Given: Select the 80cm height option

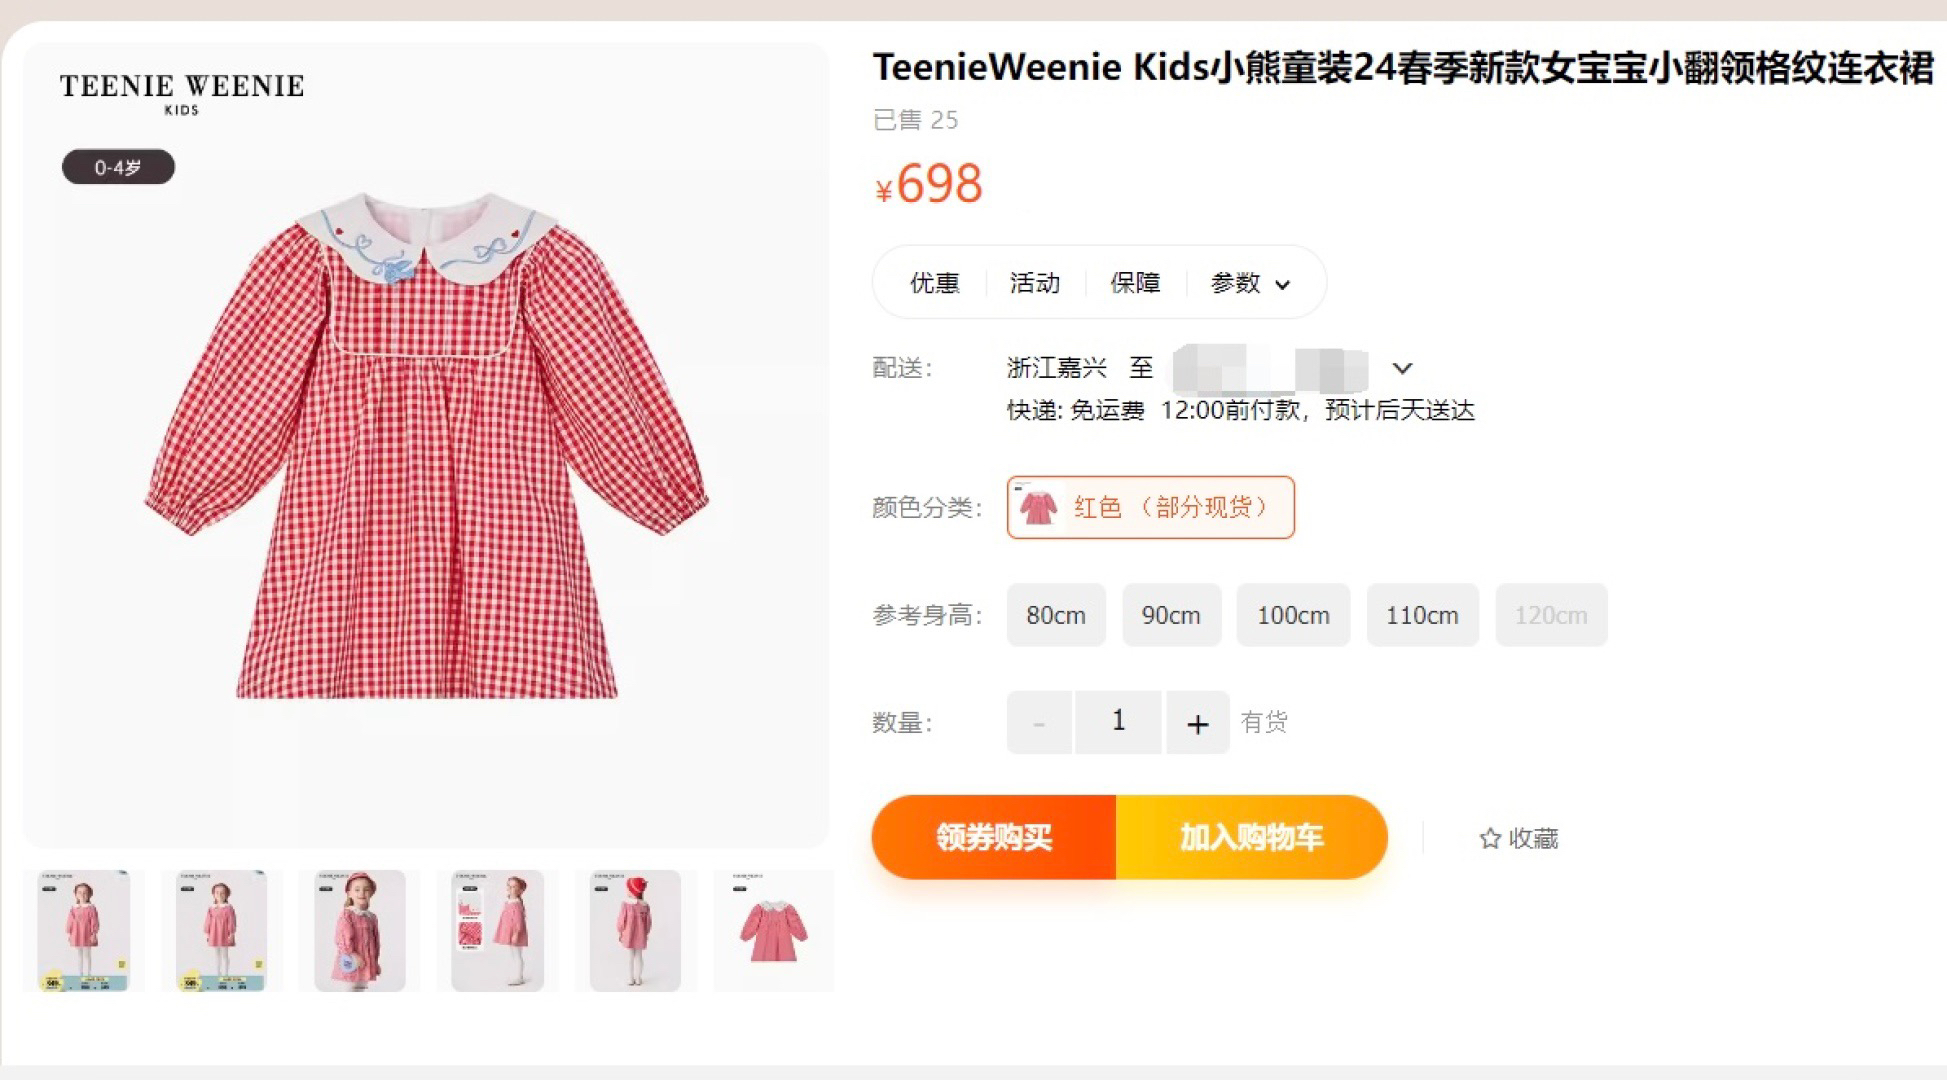Looking at the screenshot, I should pyautogui.click(x=1056, y=615).
